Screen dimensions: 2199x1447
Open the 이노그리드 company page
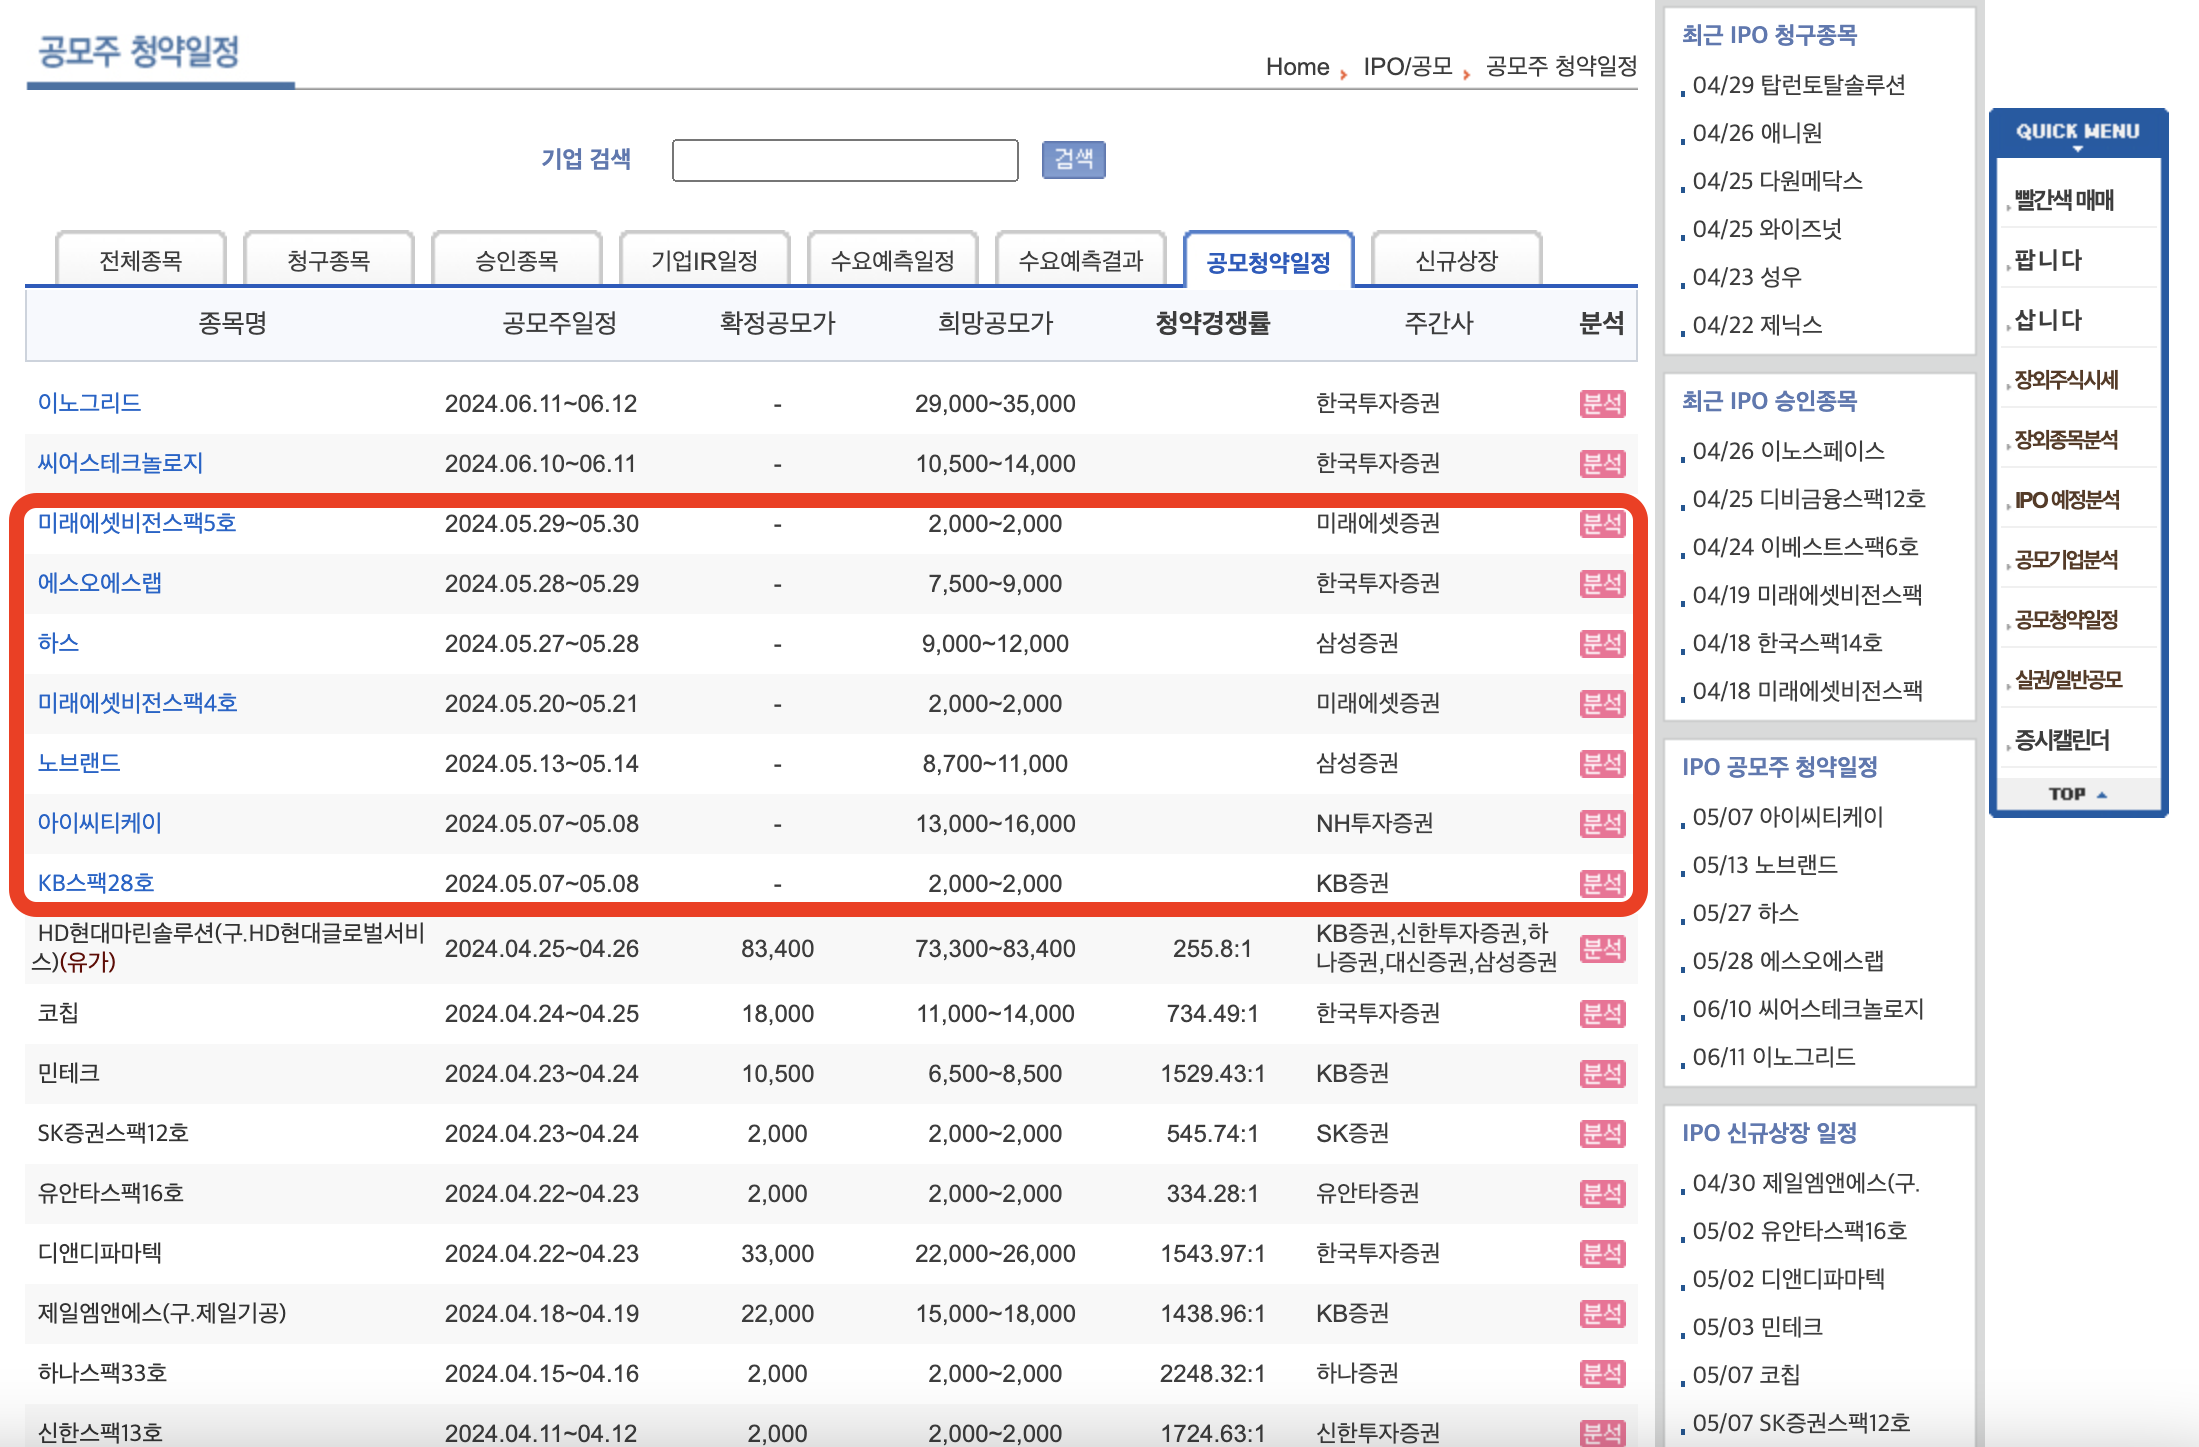tap(88, 403)
